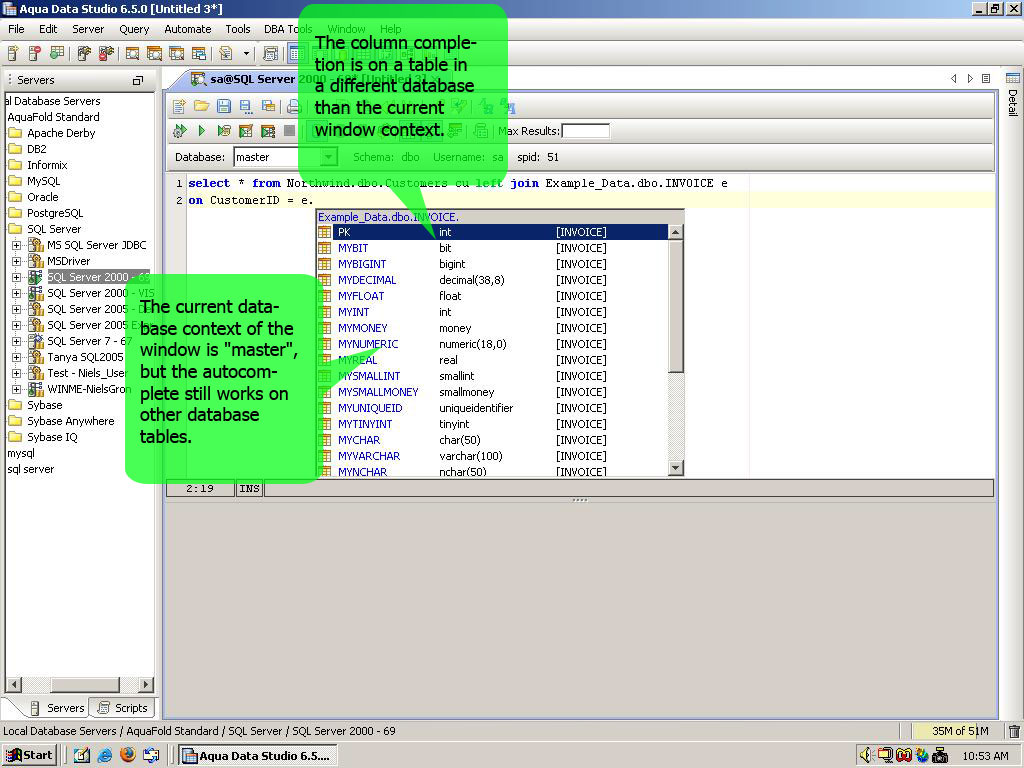Viewport: 1024px width, 768px height.
Task: Toggle the INS insert mode indicator
Action: 249,488
